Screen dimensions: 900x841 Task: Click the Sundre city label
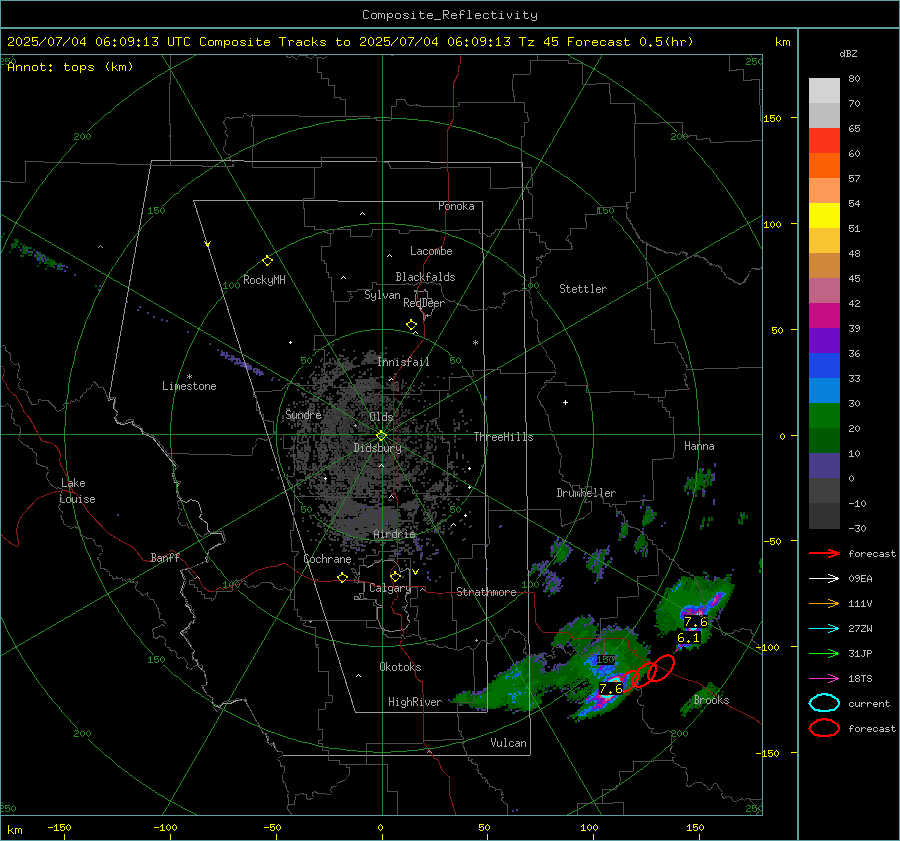tap(303, 414)
